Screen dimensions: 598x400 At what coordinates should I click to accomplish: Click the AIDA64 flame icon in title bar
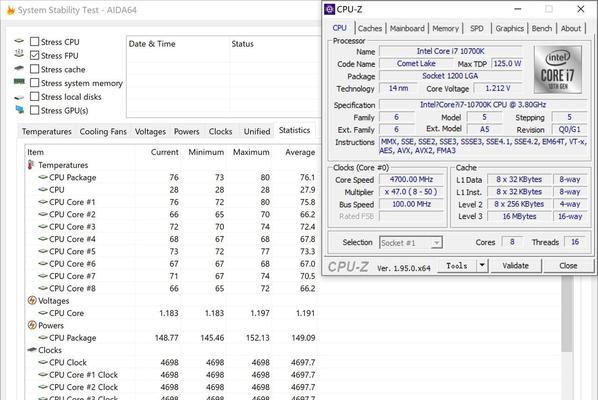(x=11, y=10)
